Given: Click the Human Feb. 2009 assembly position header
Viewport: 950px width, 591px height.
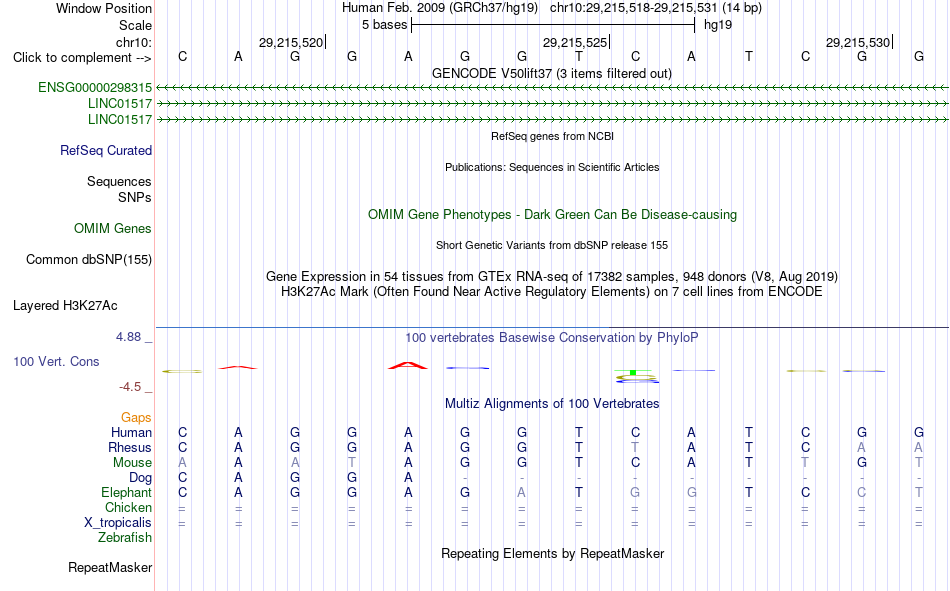Looking at the screenshot, I should [552, 8].
